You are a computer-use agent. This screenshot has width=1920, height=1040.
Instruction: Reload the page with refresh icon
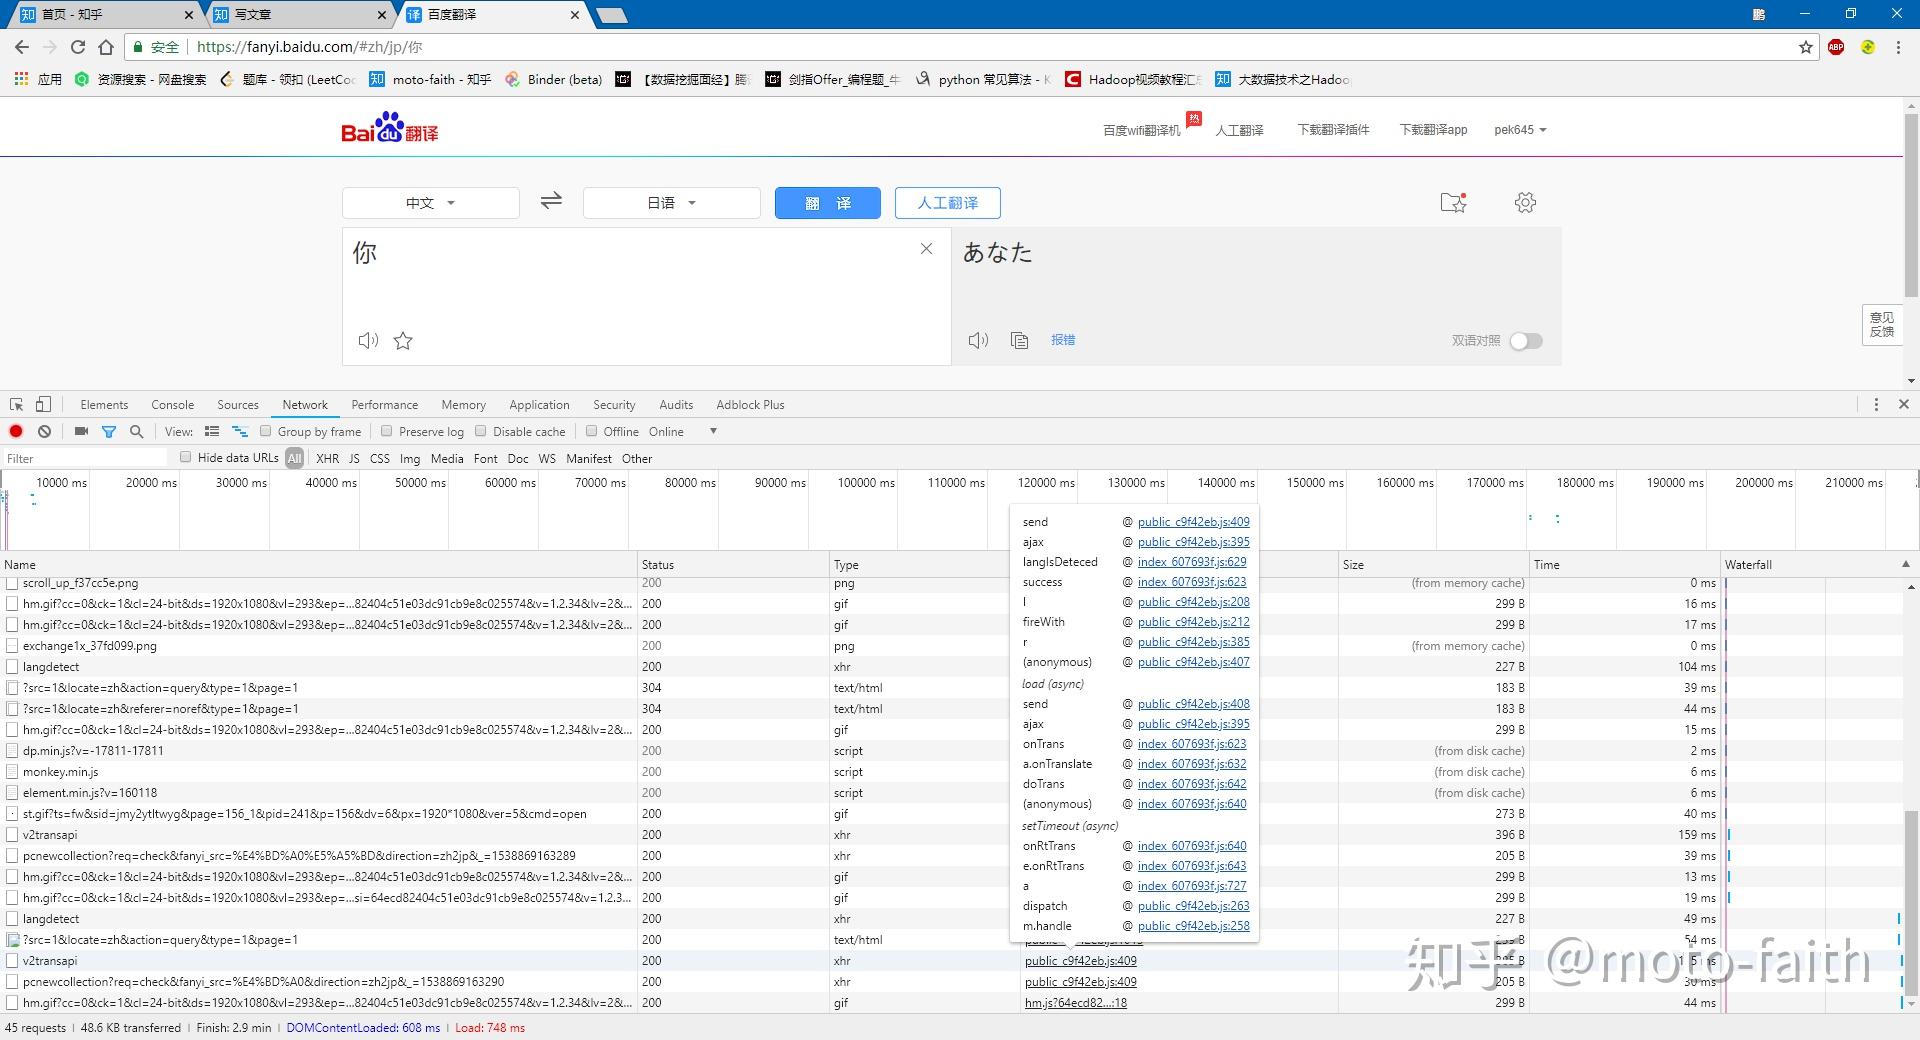click(x=78, y=47)
